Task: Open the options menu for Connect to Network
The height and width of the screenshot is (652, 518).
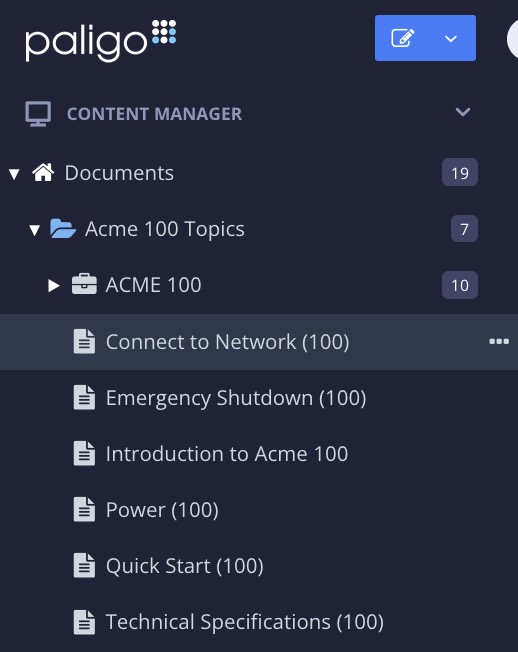Action: pyautogui.click(x=499, y=341)
